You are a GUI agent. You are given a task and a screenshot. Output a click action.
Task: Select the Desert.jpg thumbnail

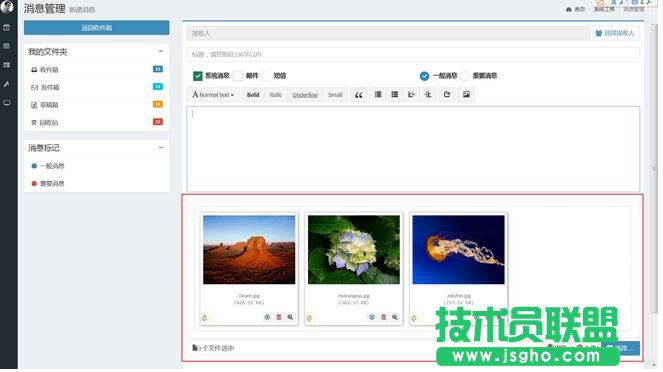point(249,249)
